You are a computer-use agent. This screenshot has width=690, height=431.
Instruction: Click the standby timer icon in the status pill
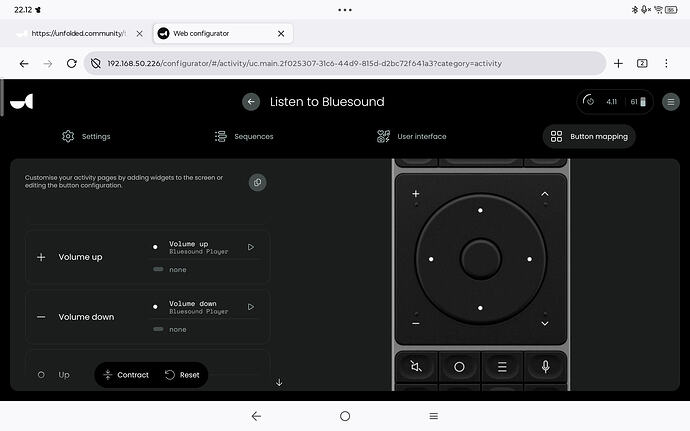tap(588, 101)
